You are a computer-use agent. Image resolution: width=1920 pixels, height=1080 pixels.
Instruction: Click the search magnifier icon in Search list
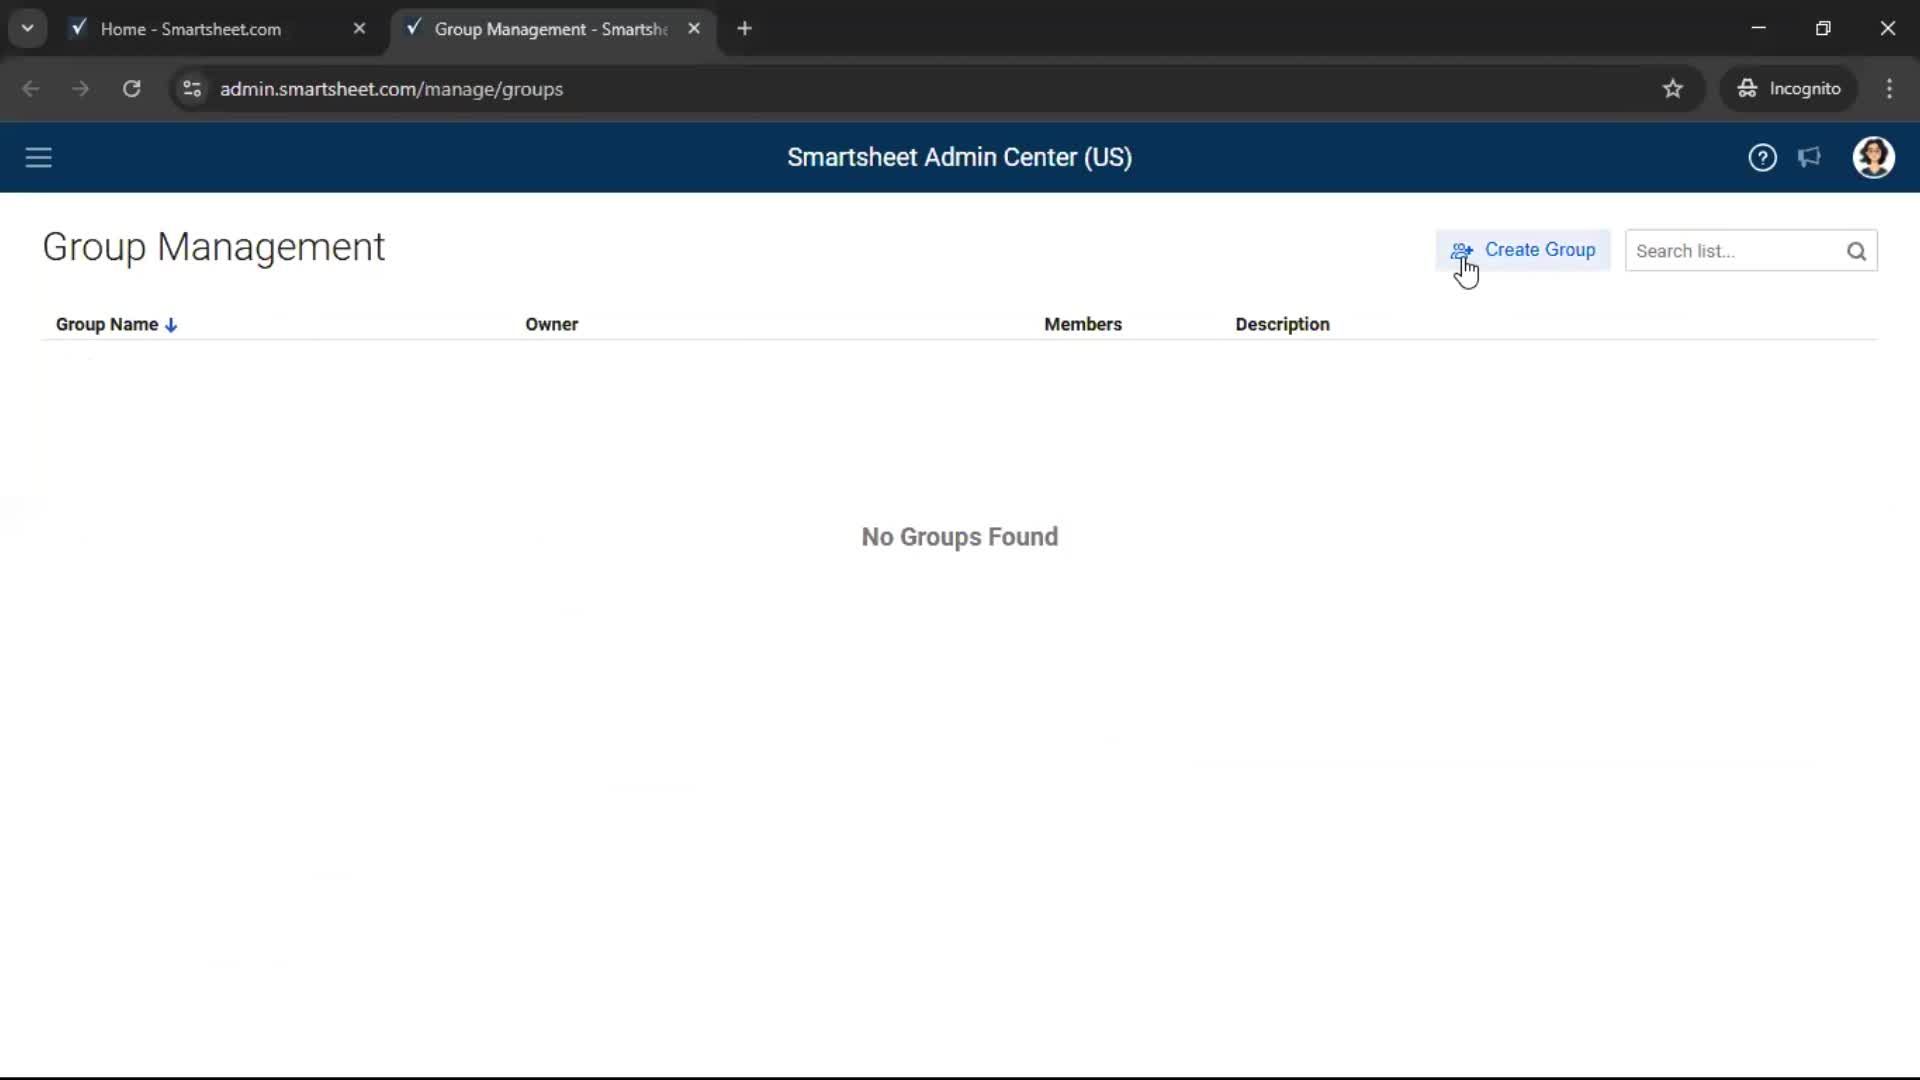point(1857,251)
